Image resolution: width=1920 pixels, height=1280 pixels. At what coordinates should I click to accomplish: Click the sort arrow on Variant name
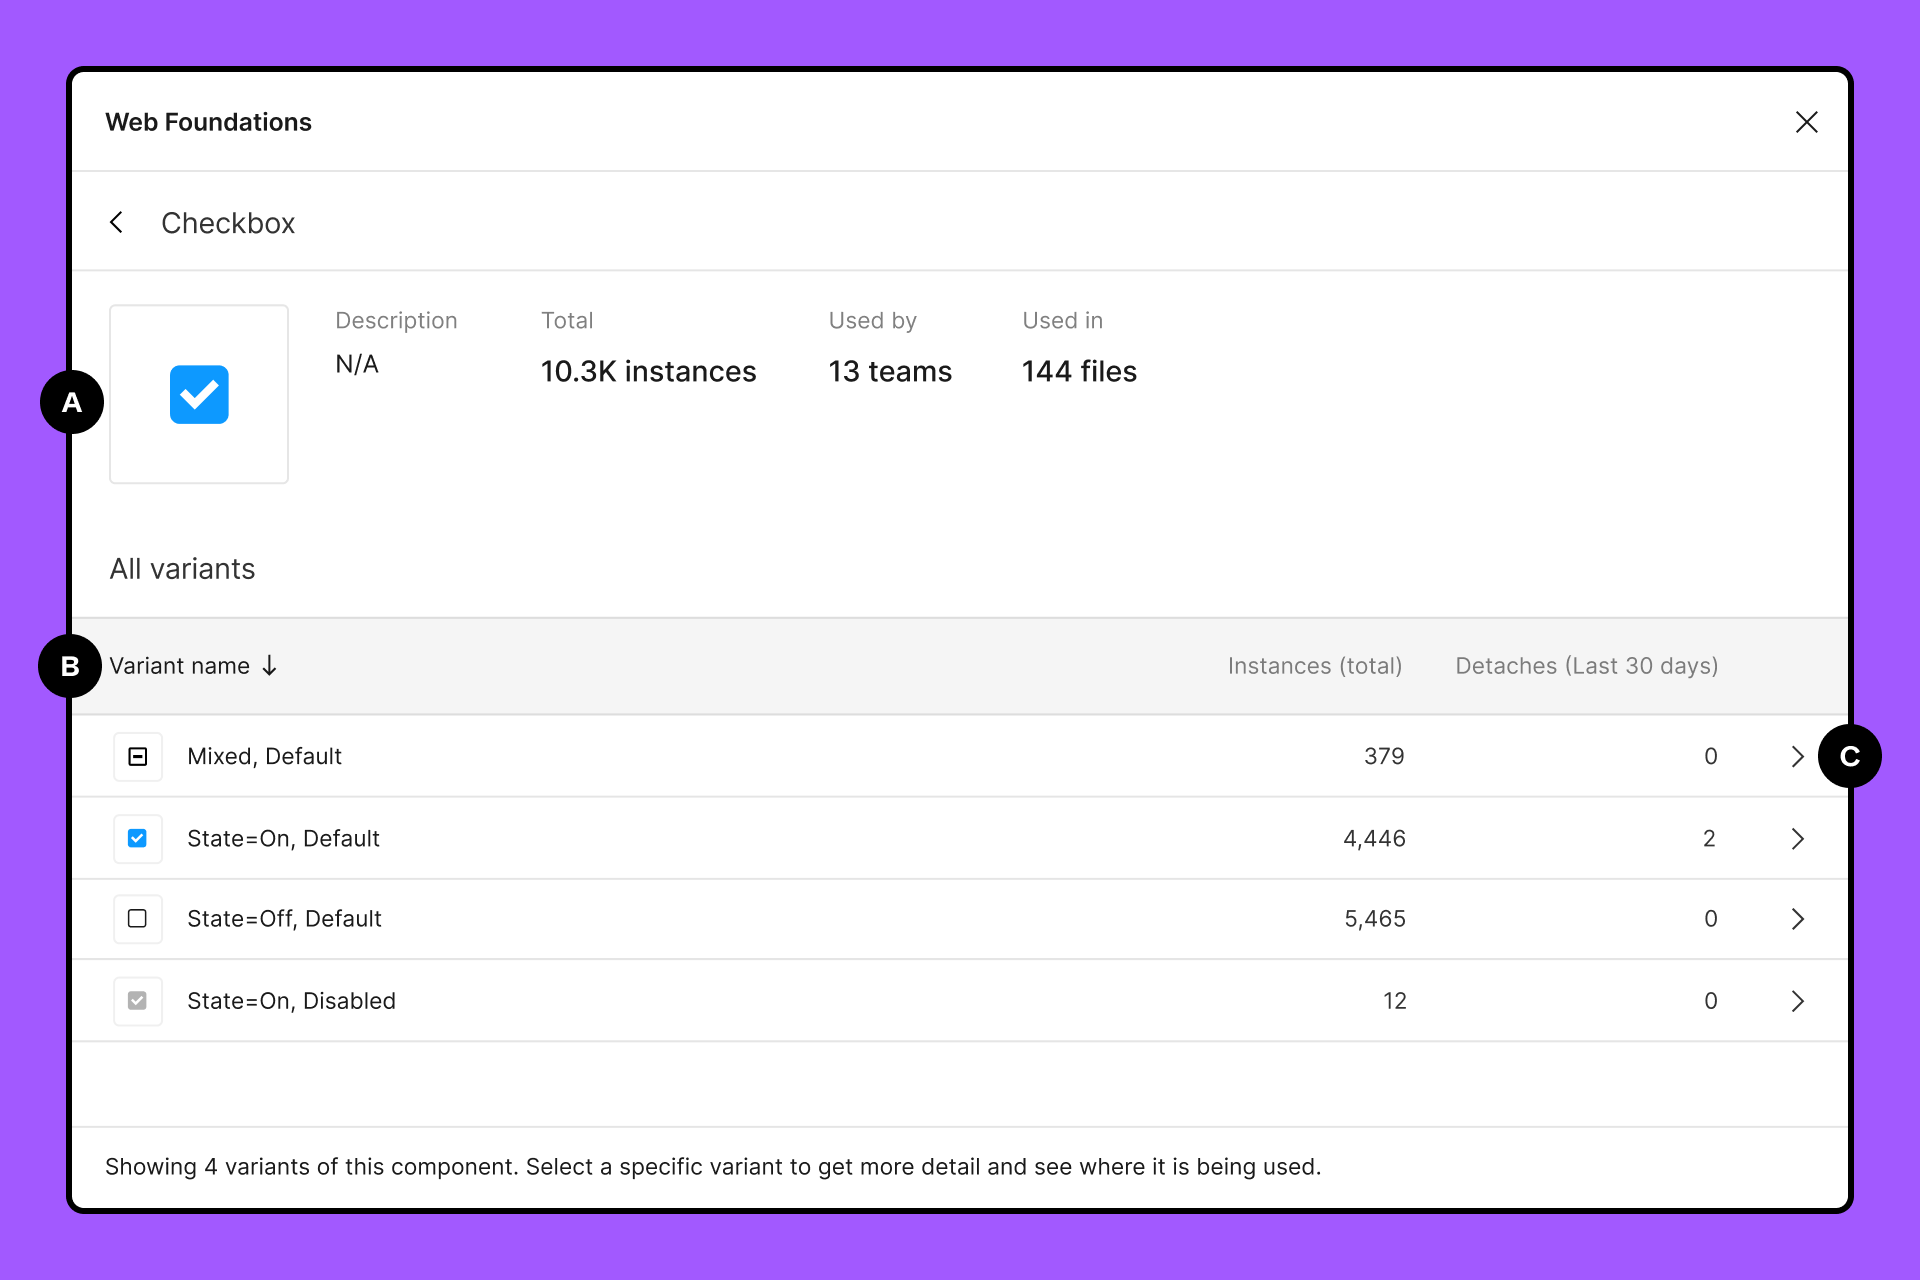pos(269,665)
